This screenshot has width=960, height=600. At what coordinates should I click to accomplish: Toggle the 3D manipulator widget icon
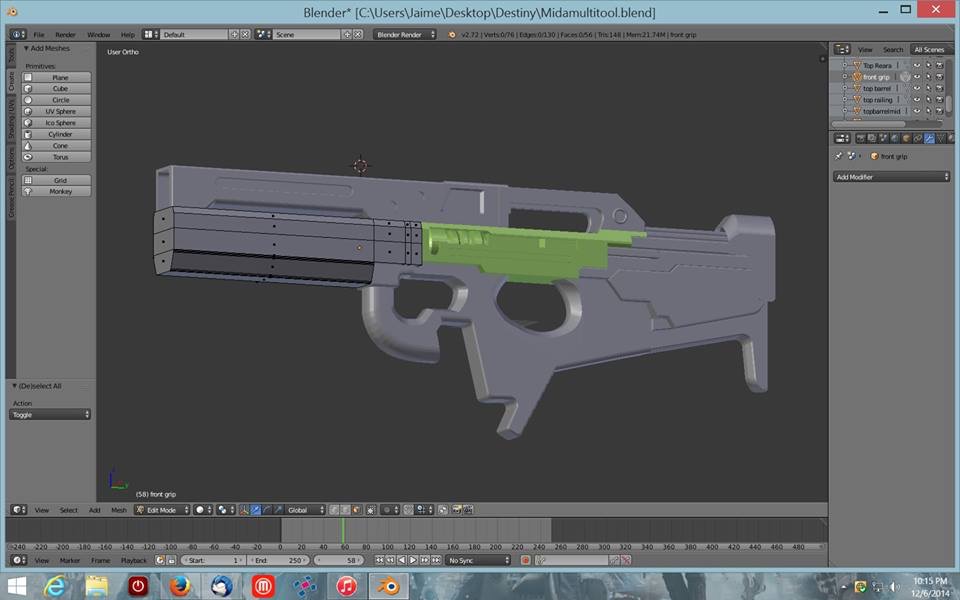pyautogui.click(x=244, y=510)
